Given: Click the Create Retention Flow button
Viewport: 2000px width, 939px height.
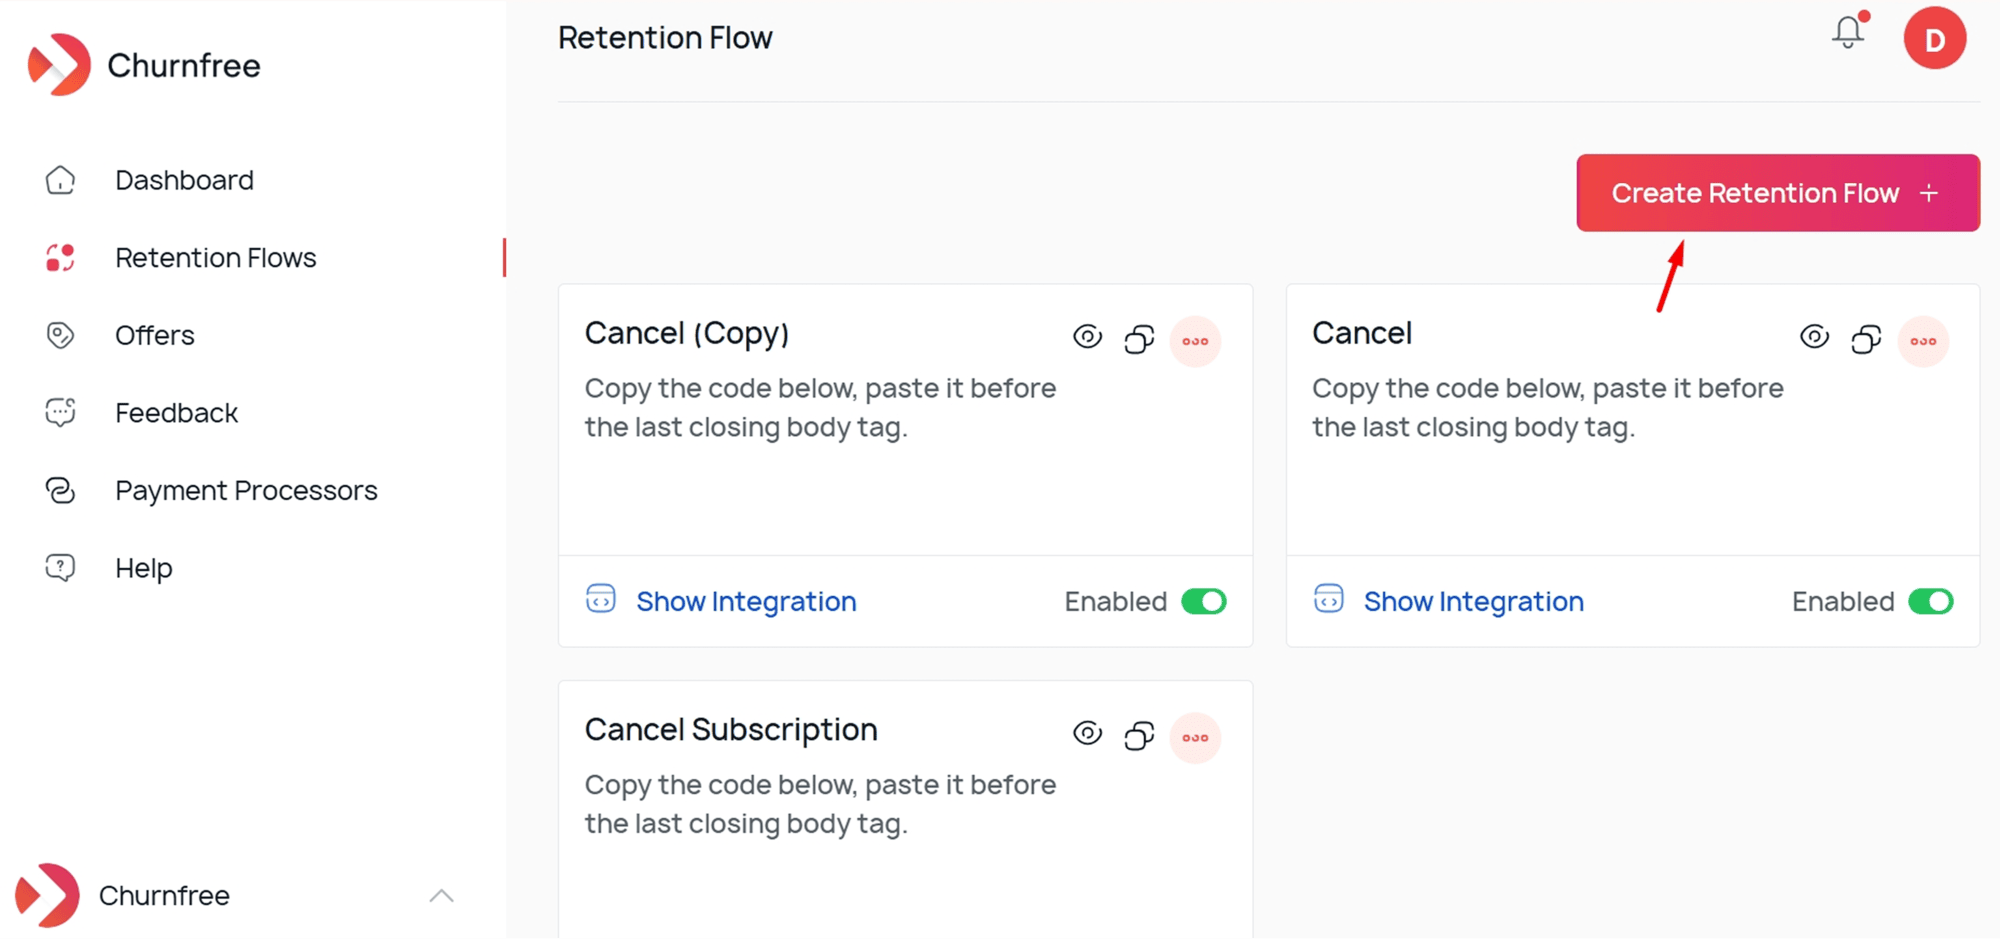Looking at the screenshot, I should pos(1777,192).
